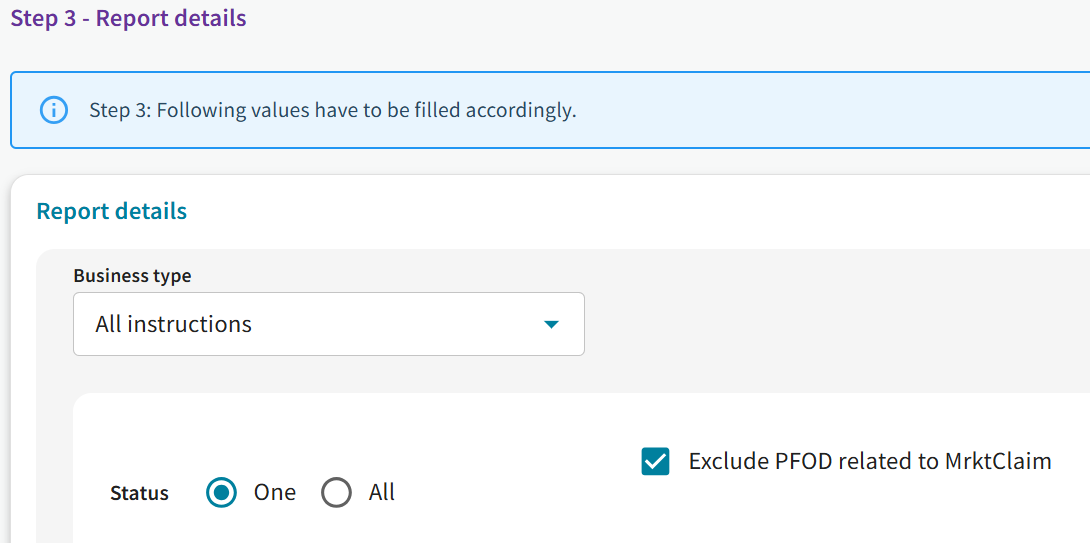The image size is (1090, 543).
Task: Click the checkmark inside the teal checkbox
Action: [x=655, y=461]
